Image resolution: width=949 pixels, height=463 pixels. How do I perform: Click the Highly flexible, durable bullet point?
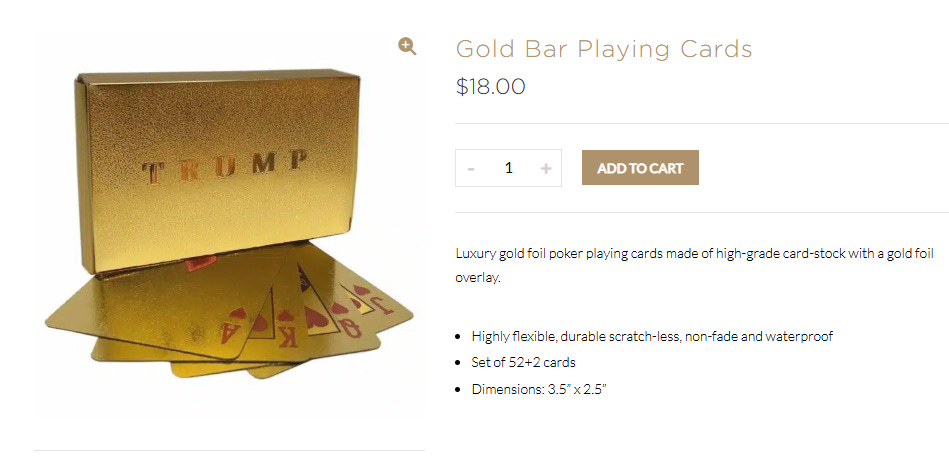point(652,336)
